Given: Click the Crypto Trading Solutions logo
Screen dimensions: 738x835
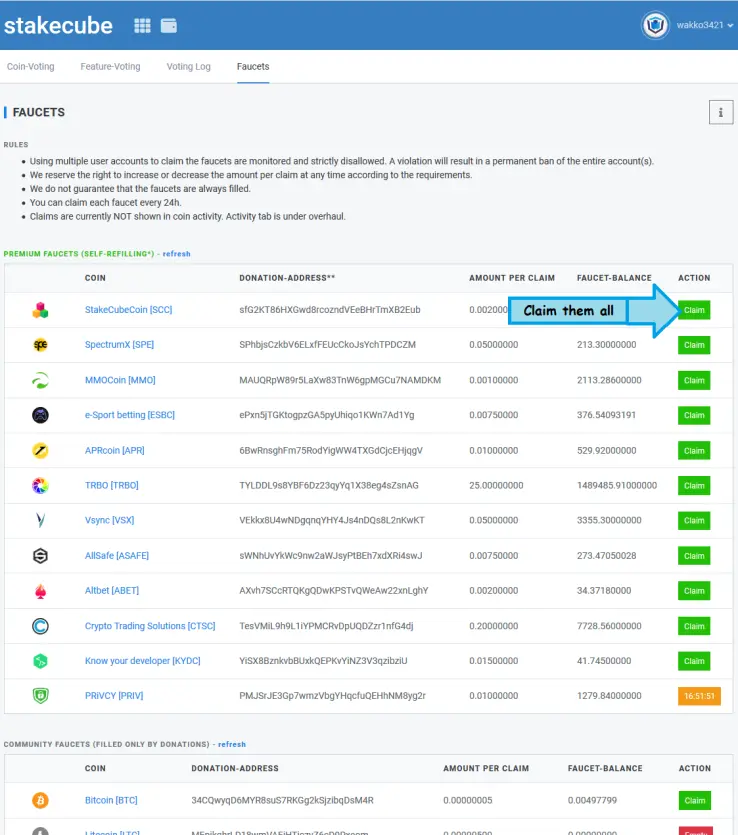Looking at the screenshot, I should (40, 626).
